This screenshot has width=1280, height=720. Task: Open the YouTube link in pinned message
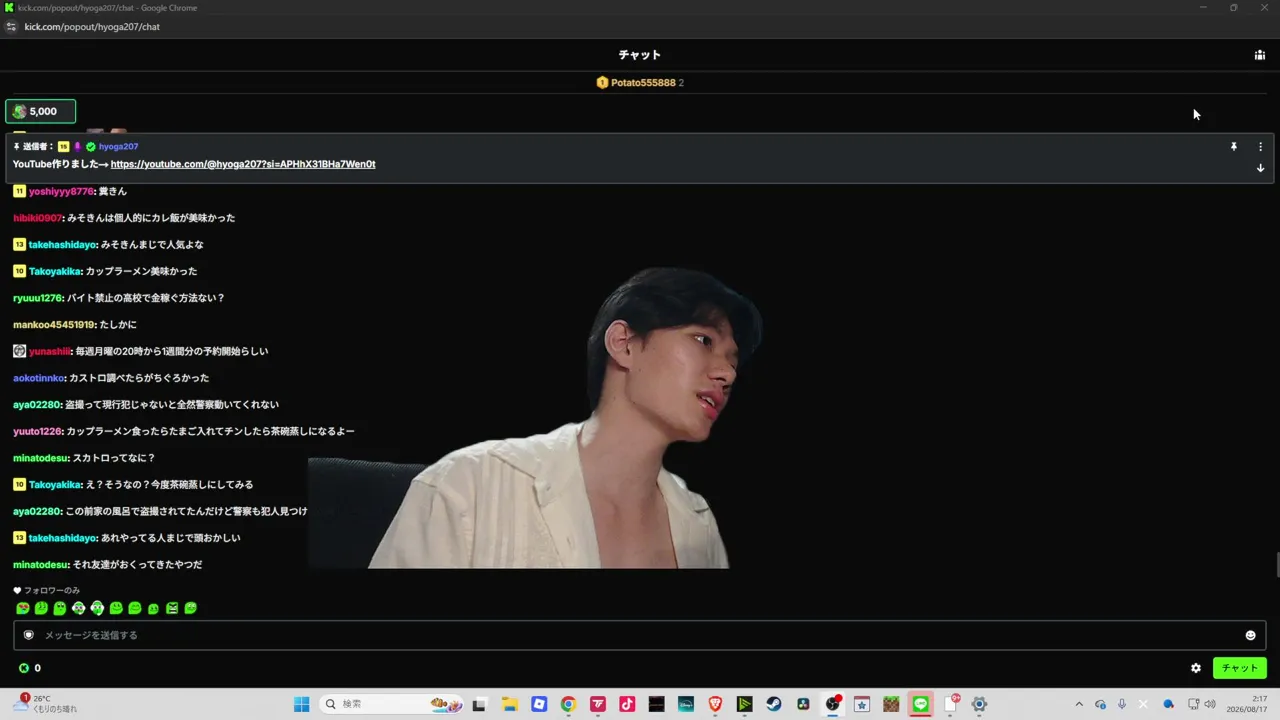(243, 164)
